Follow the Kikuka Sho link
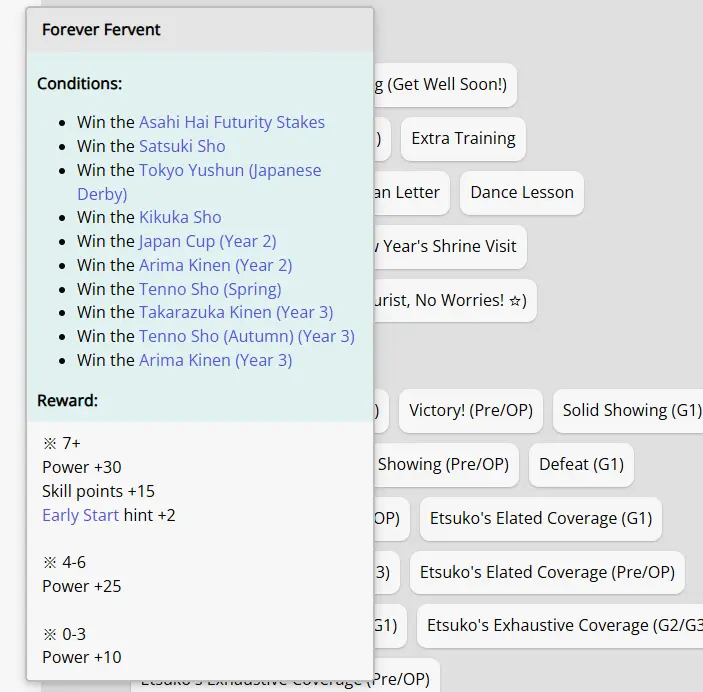This screenshot has height=692, width=703. pyautogui.click(x=180, y=217)
